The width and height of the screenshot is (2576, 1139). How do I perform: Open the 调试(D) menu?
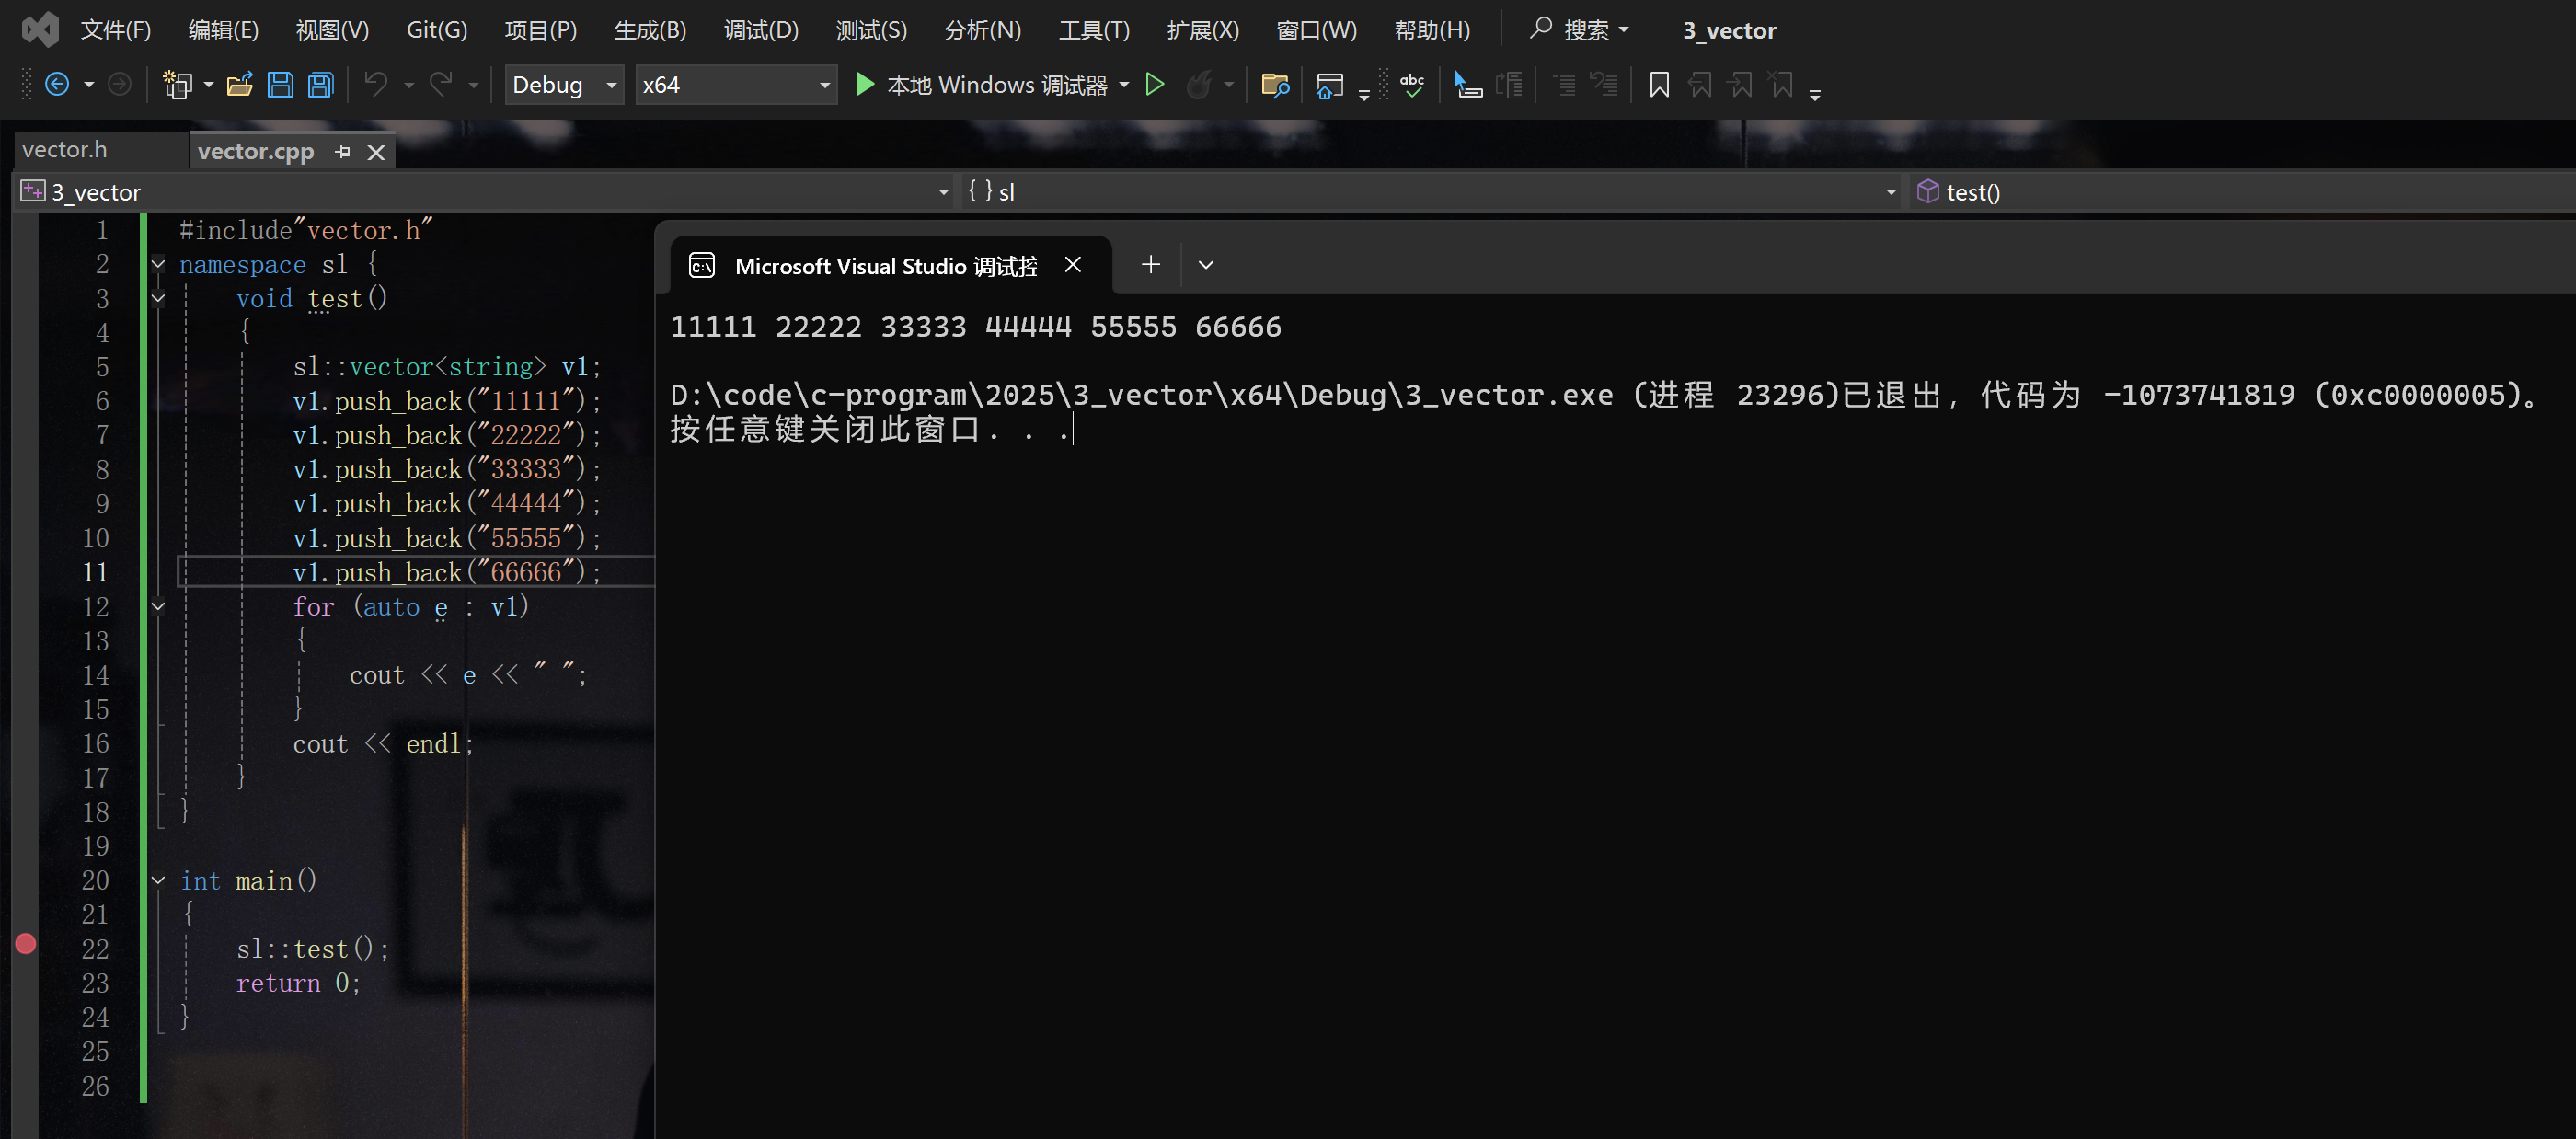(760, 30)
